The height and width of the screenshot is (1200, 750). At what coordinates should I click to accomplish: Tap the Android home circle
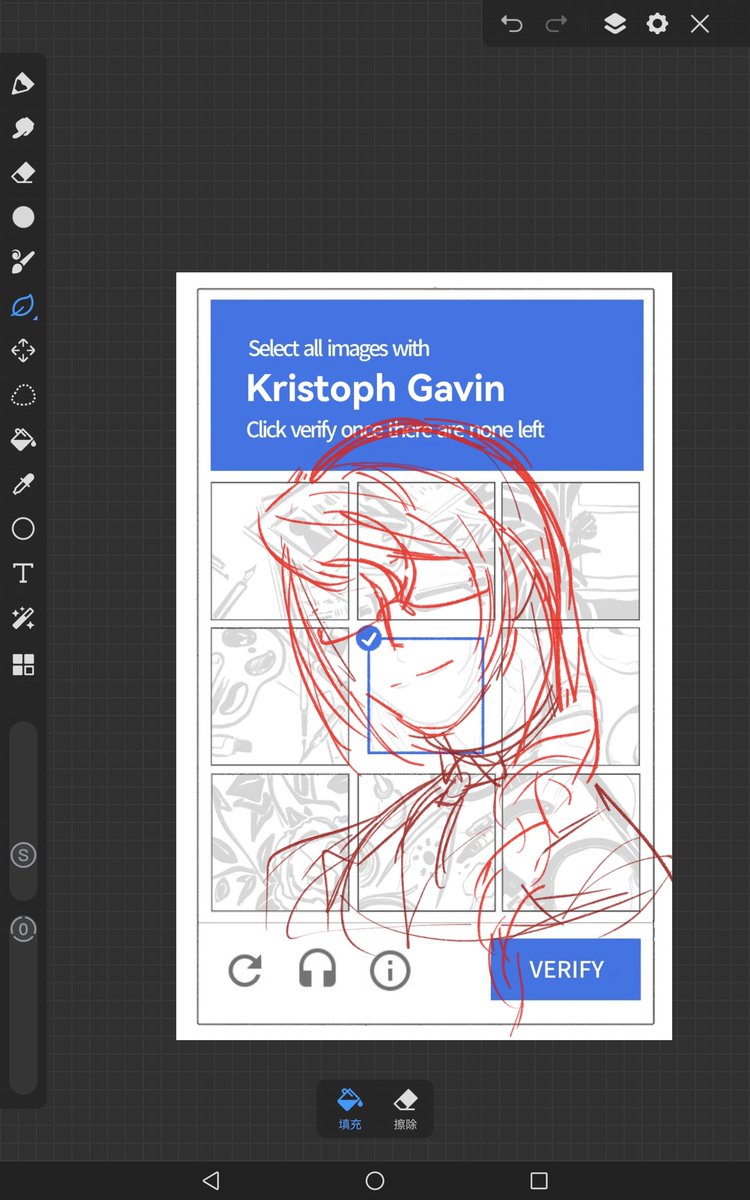coord(375,1180)
